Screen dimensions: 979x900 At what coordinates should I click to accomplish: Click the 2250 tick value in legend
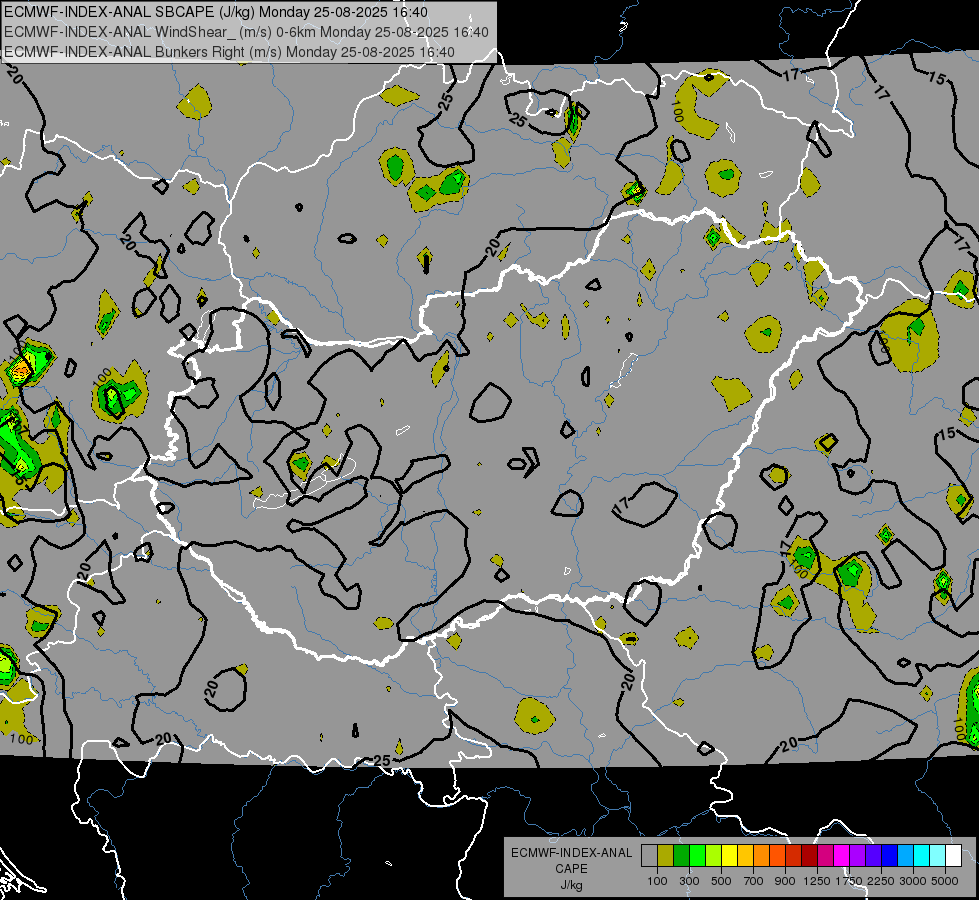(x=881, y=881)
